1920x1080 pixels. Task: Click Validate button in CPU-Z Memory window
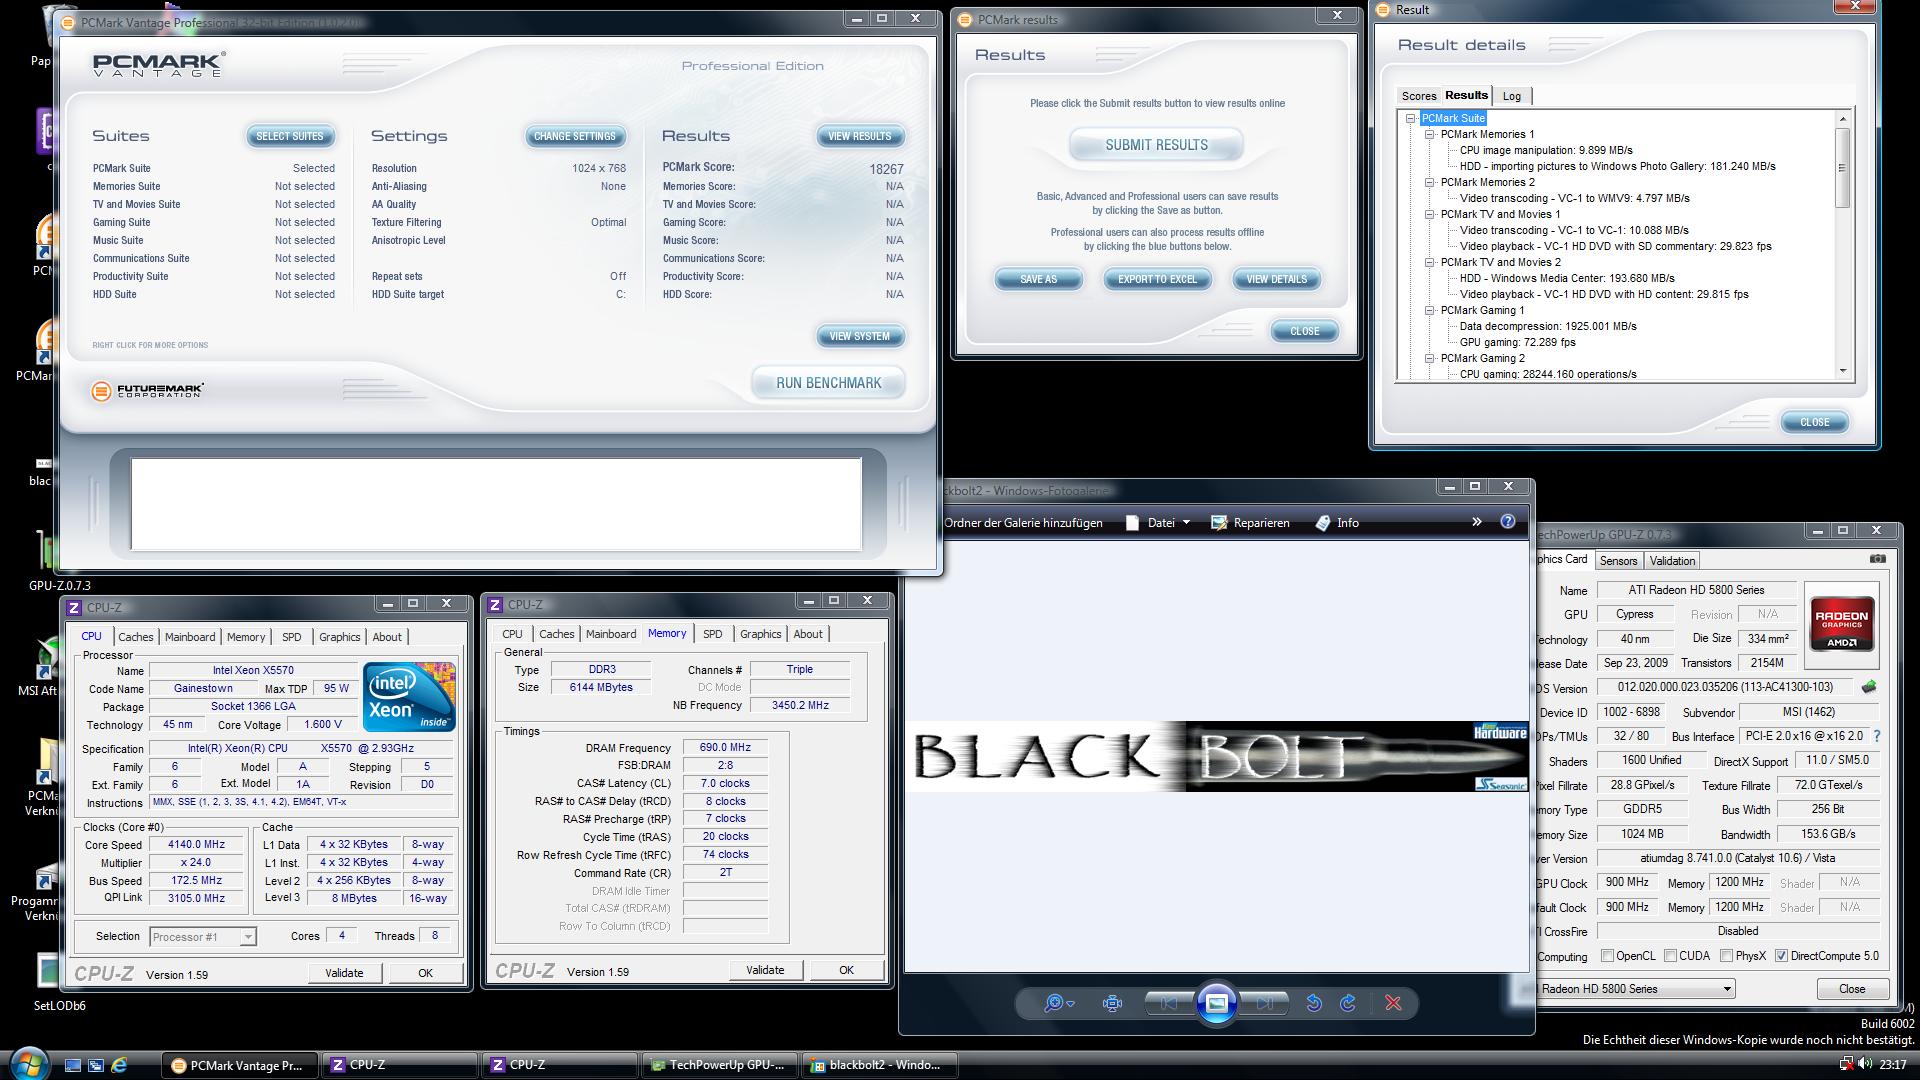(764, 970)
